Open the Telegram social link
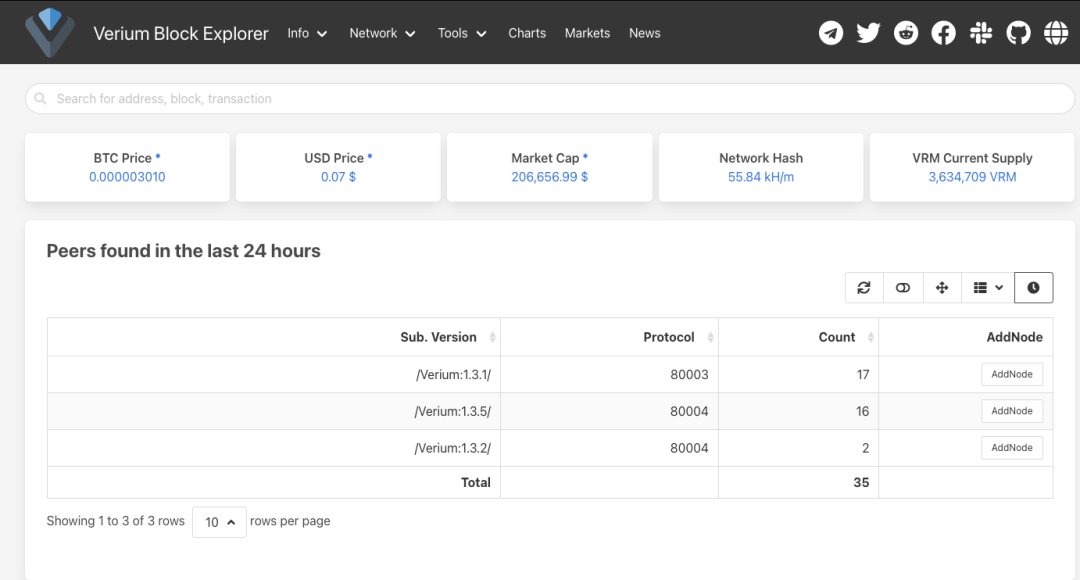This screenshot has height=580, width=1080. point(831,32)
